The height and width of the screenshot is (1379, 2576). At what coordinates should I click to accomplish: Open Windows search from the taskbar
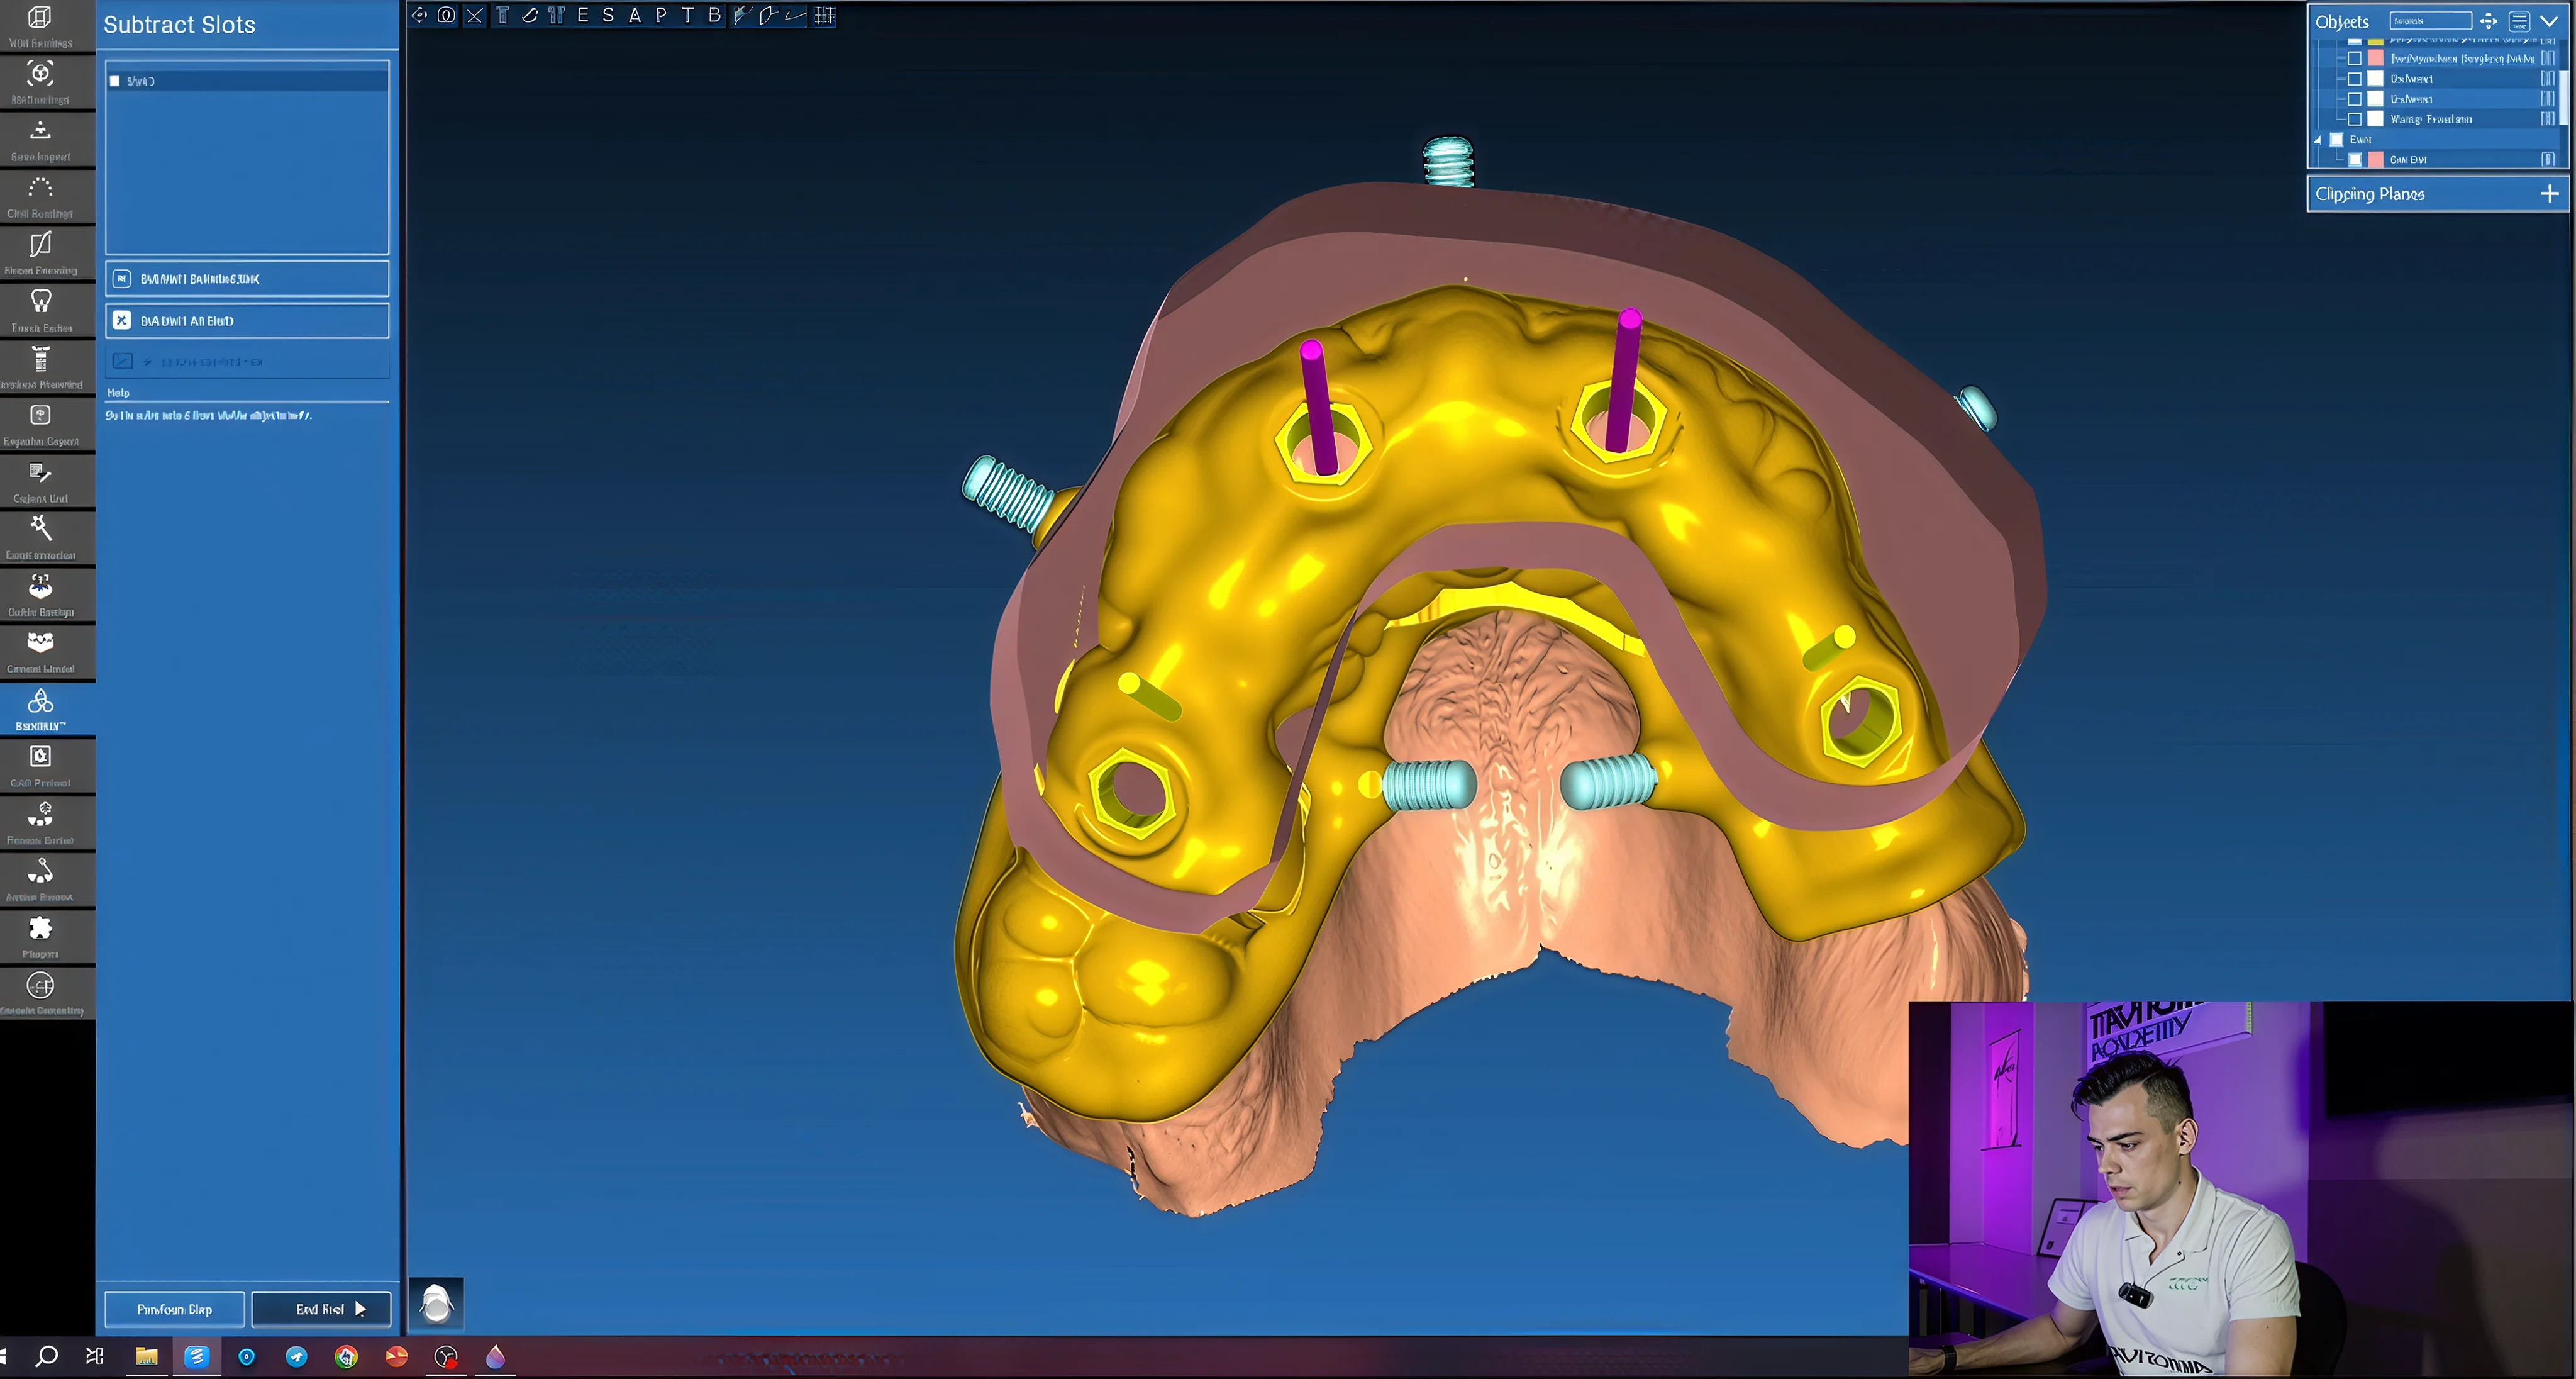pyautogui.click(x=46, y=1356)
